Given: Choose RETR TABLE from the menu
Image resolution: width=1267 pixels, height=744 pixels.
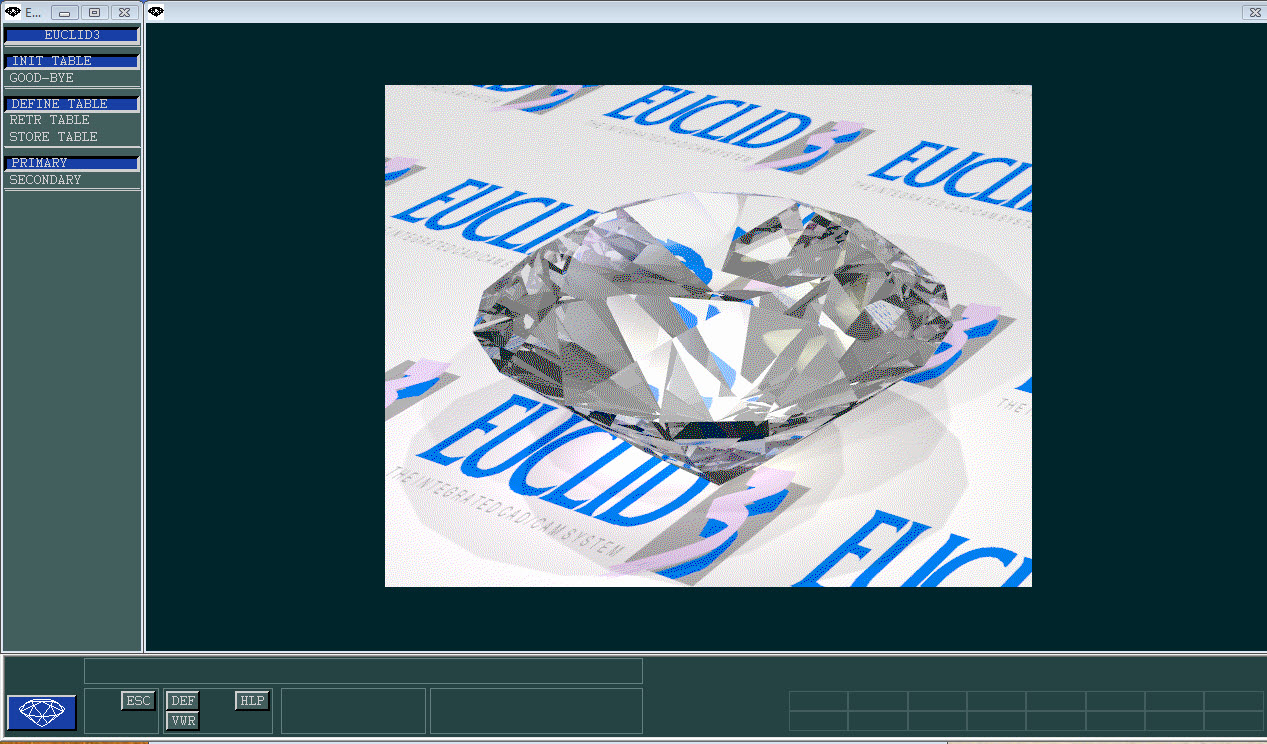Looking at the screenshot, I should 72,120.
